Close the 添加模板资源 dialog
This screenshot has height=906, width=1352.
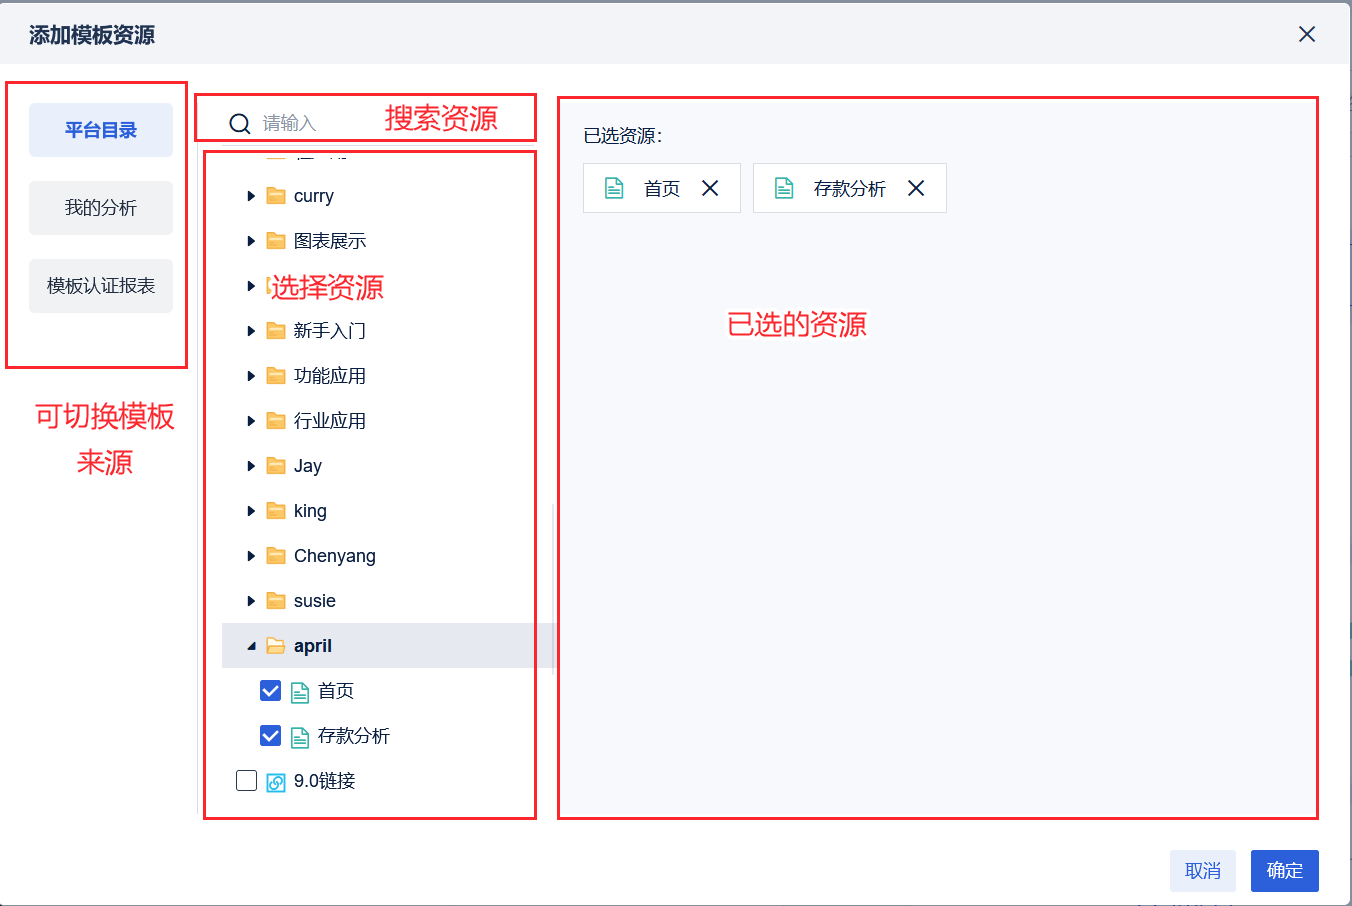[1306, 35]
